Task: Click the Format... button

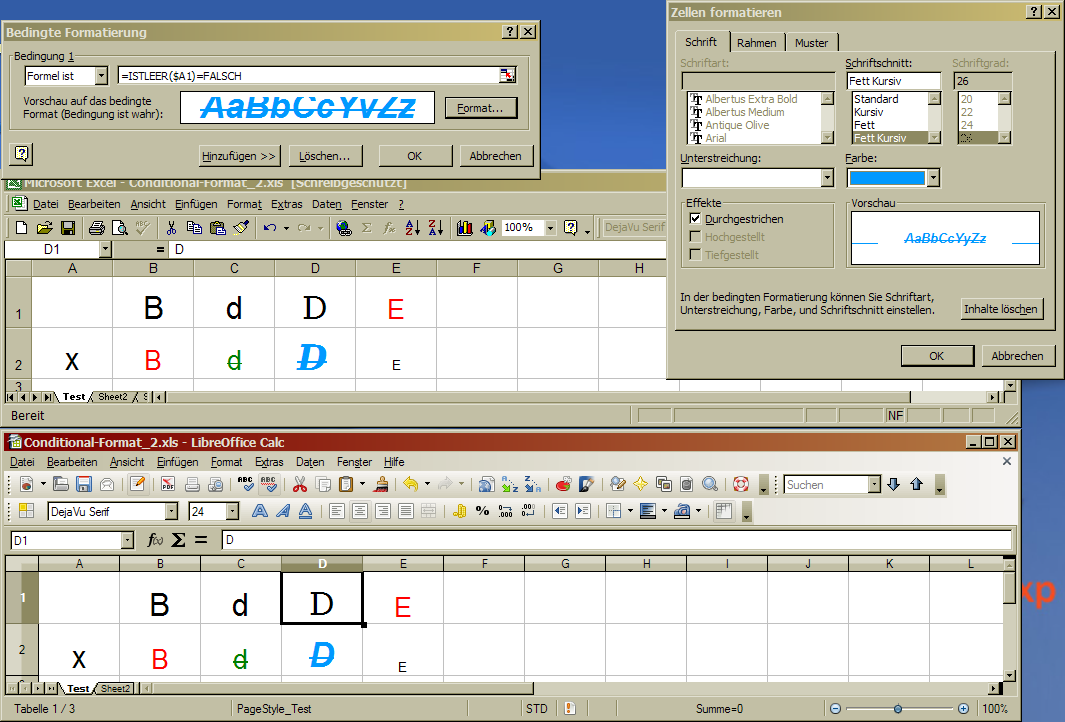Action: pos(486,108)
